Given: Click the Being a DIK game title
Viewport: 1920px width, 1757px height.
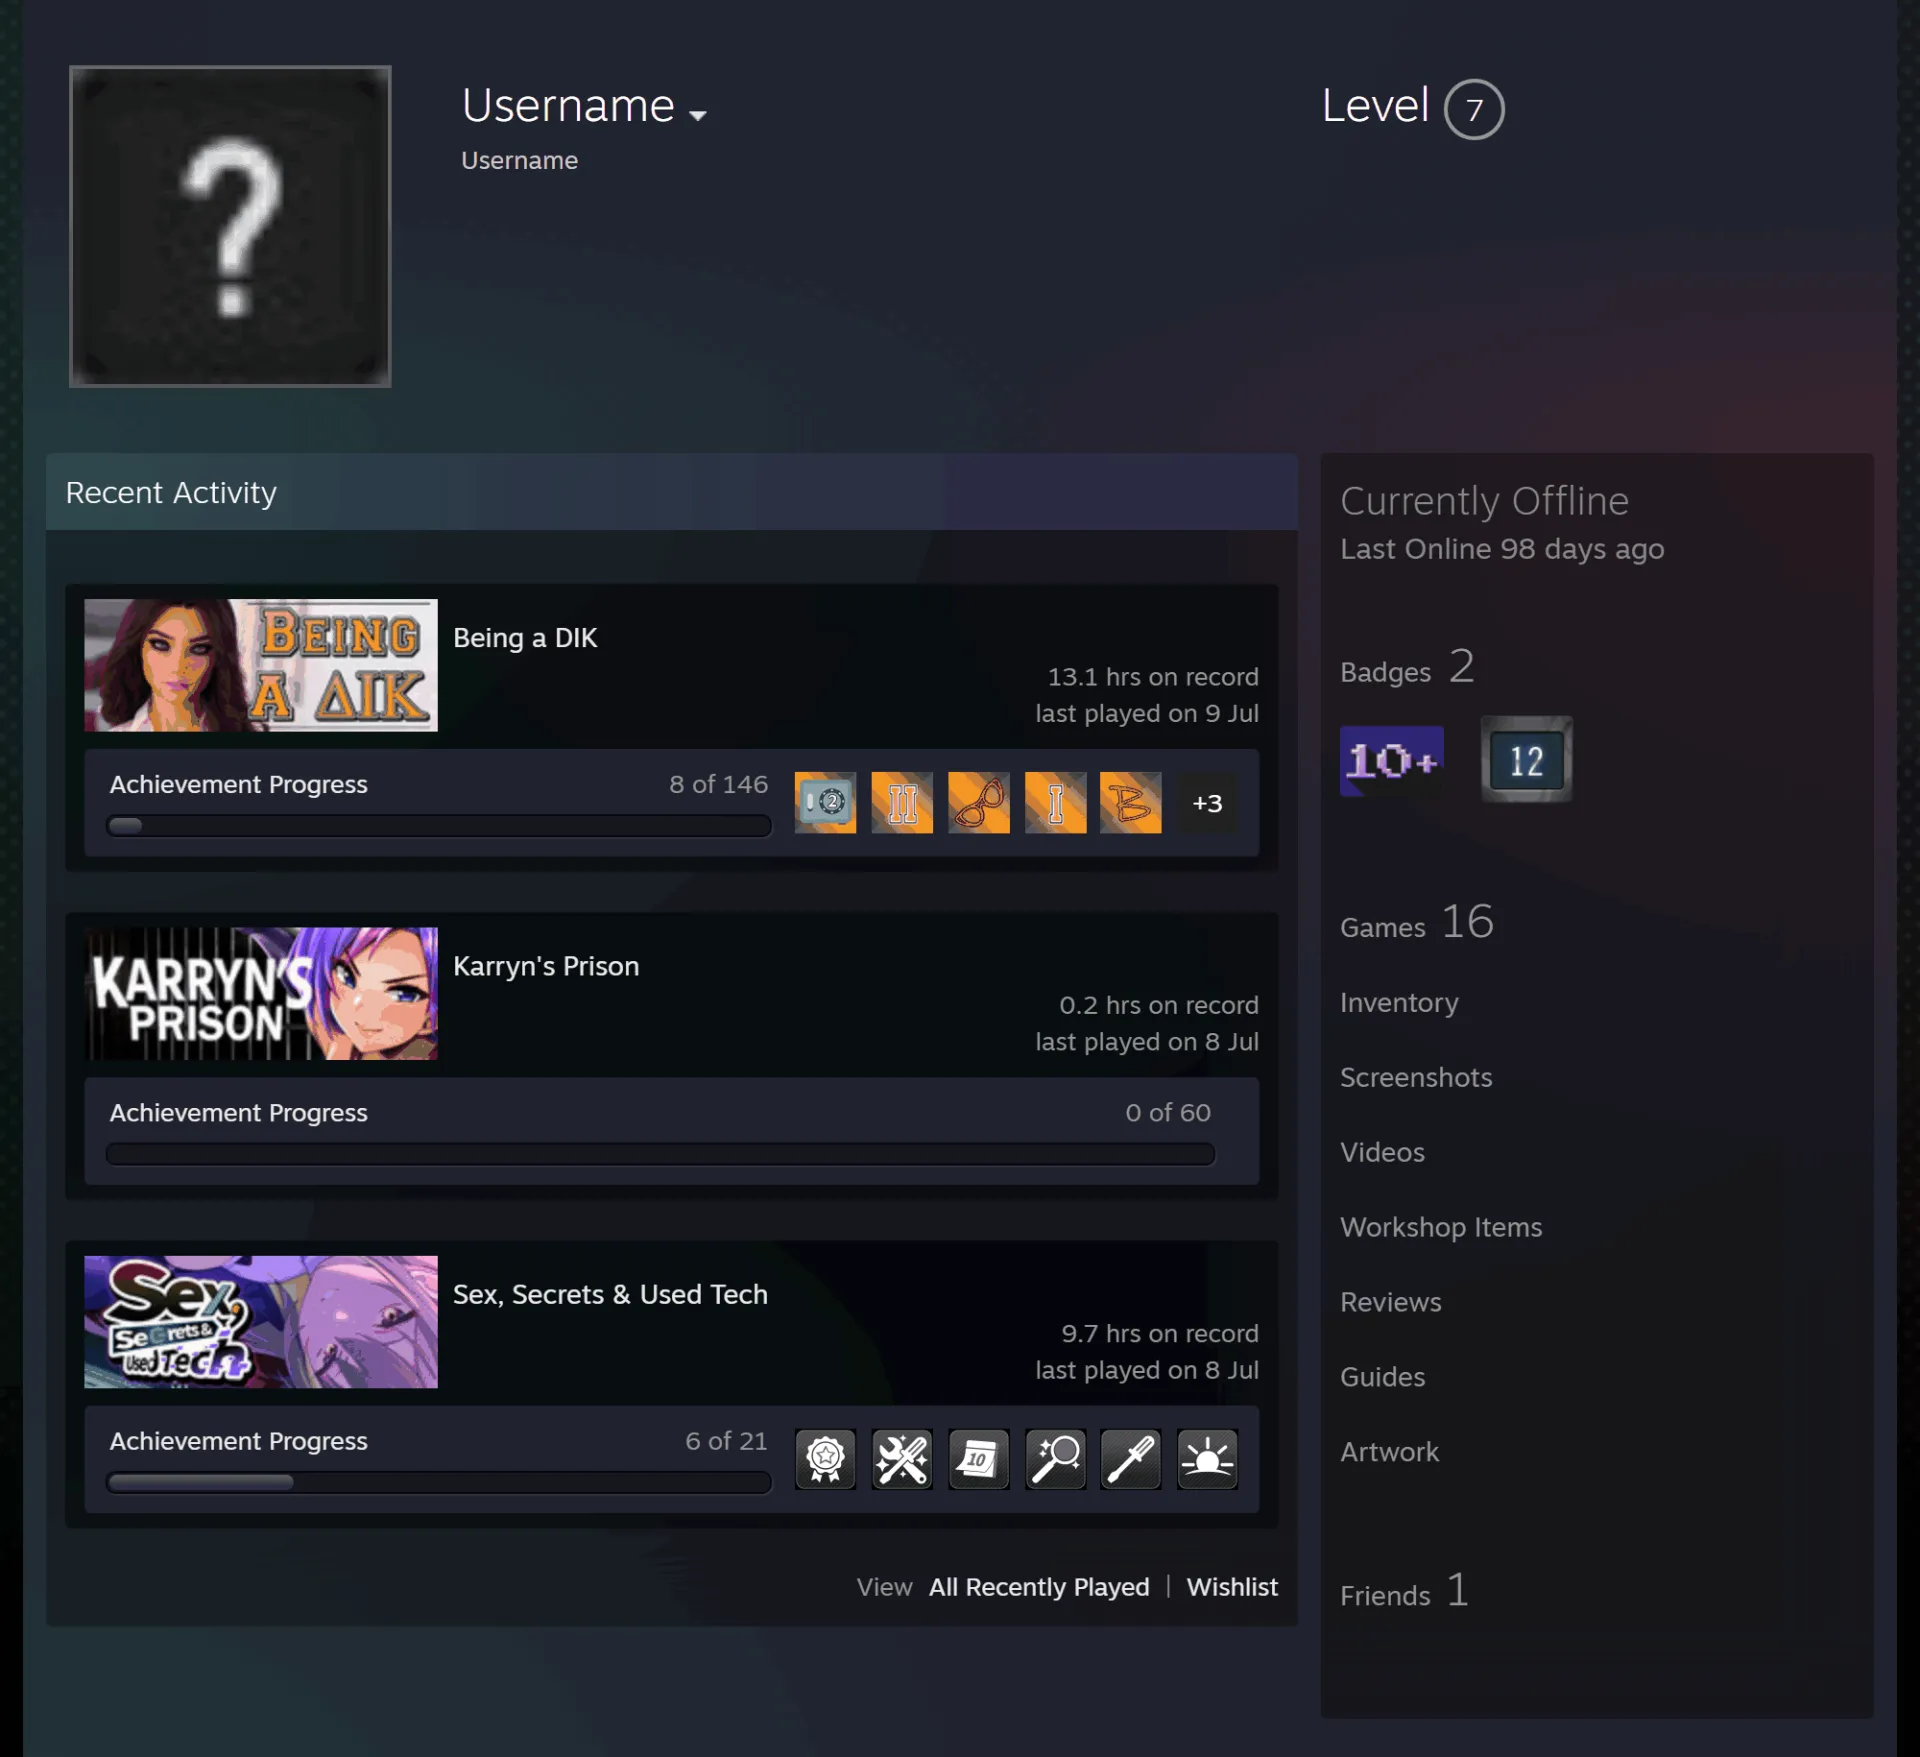Looking at the screenshot, I should tap(525, 638).
